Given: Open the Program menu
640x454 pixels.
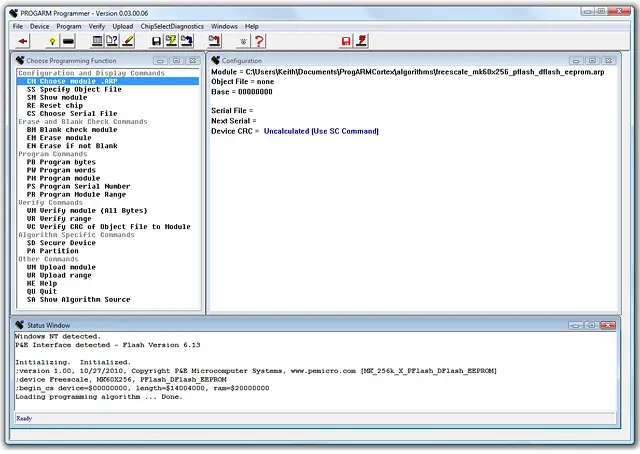Looking at the screenshot, I should click(69, 26).
